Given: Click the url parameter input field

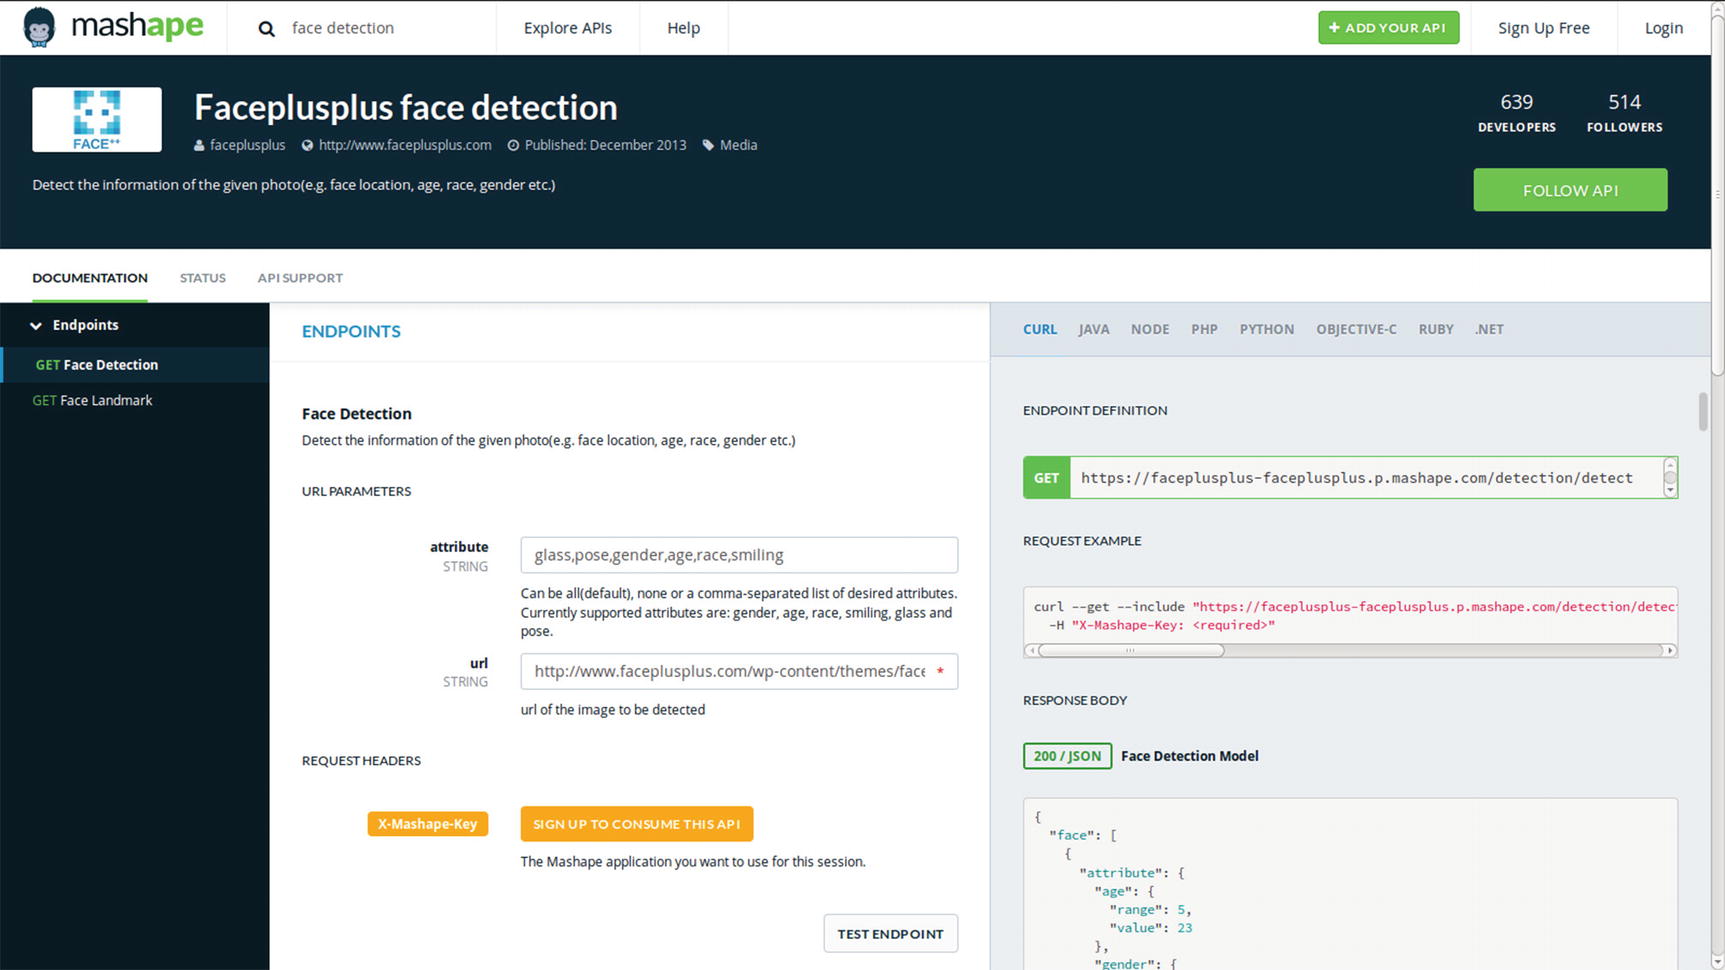Looking at the screenshot, I should (x=730, y=671).
